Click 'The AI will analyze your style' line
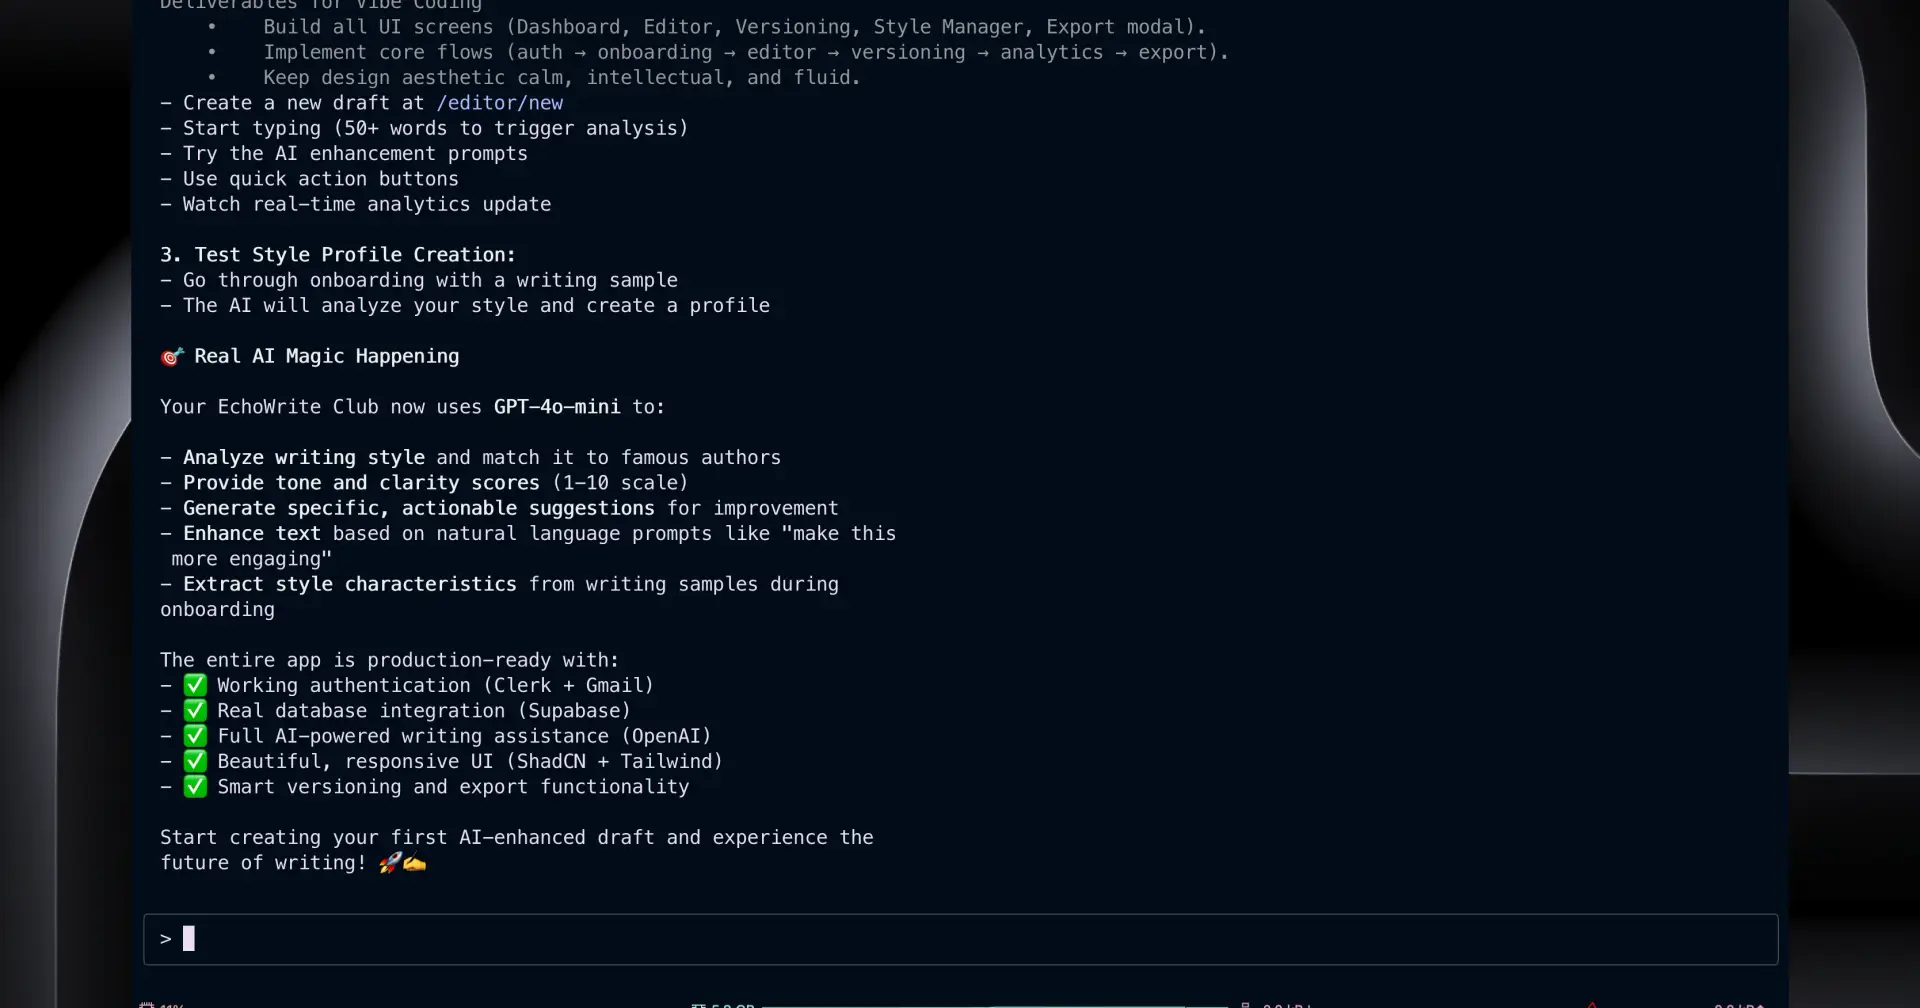Screen dimensions: 1920x1008 (x=465, y=306)
